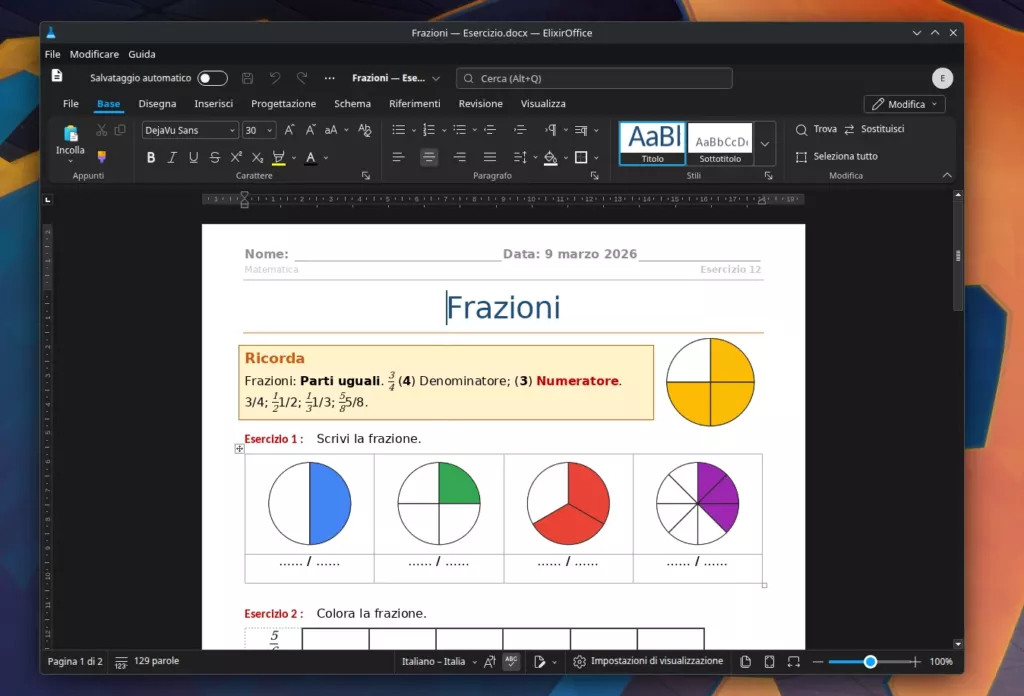
Task: Click the table move handle above the circles
Action: pyautogui.click(x=240, y=449)
